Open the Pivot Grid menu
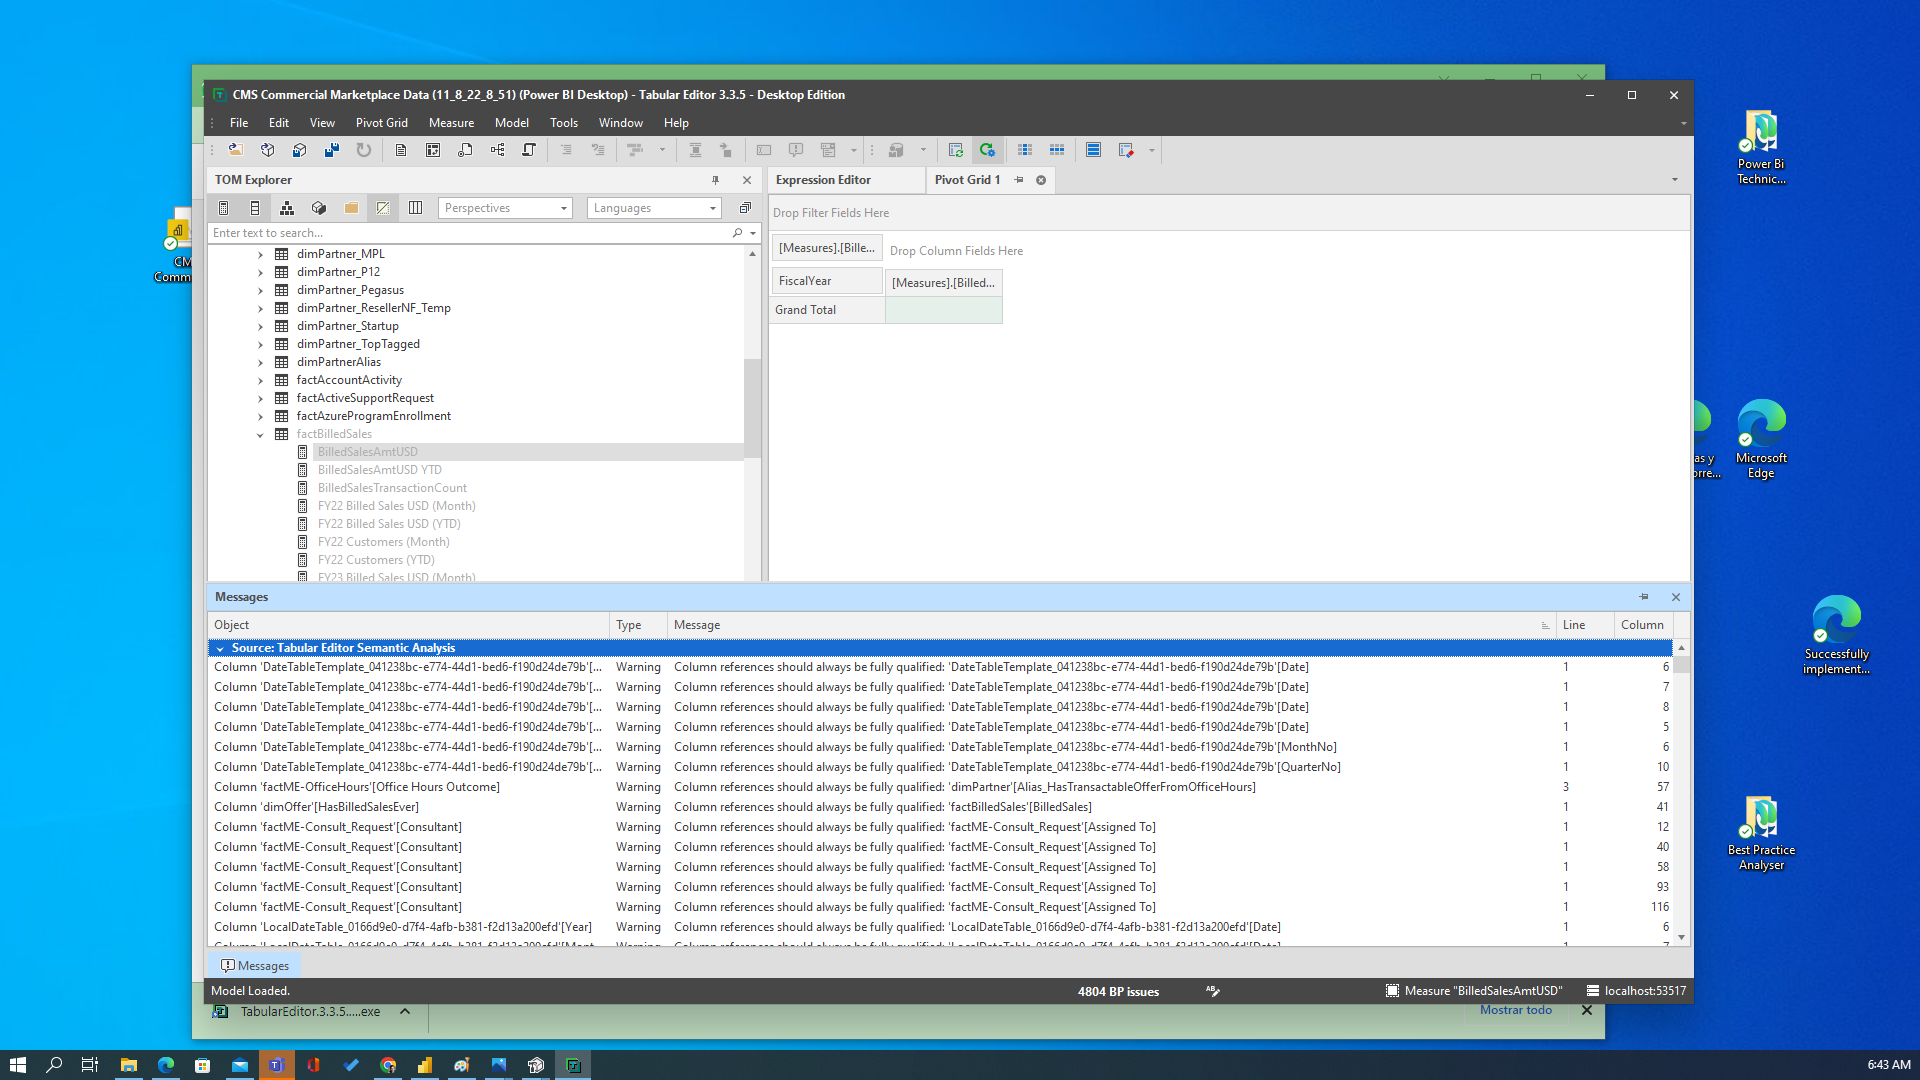The image size is (1920, 1080). 381,122
